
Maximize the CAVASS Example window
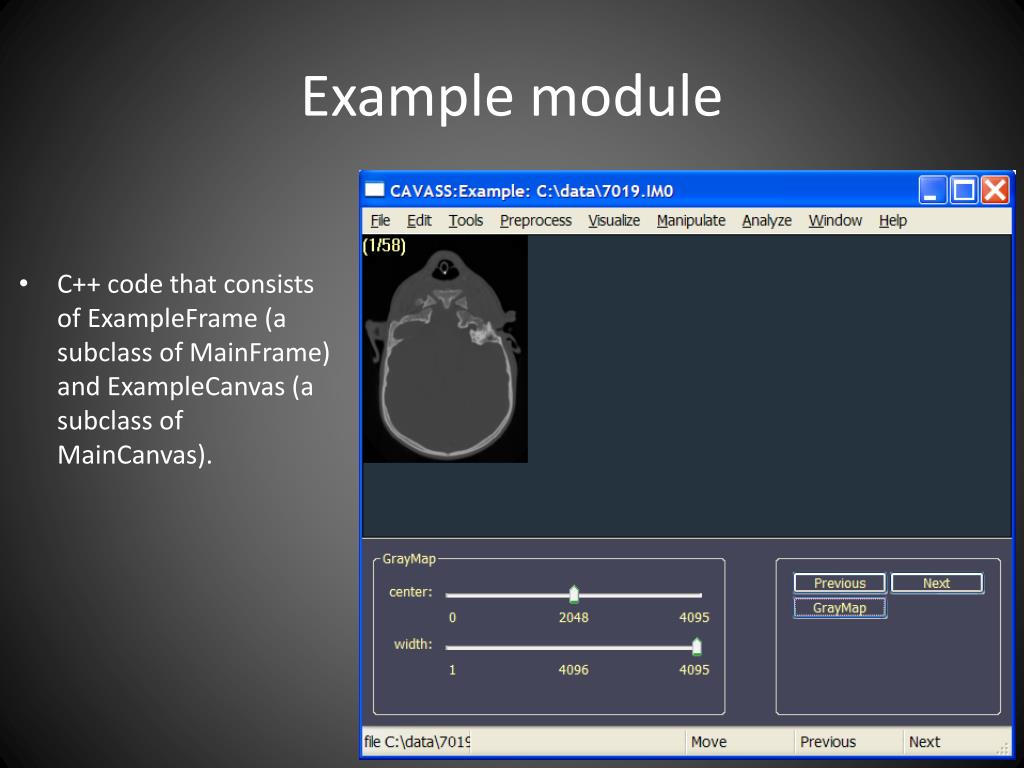click(964, 190)
